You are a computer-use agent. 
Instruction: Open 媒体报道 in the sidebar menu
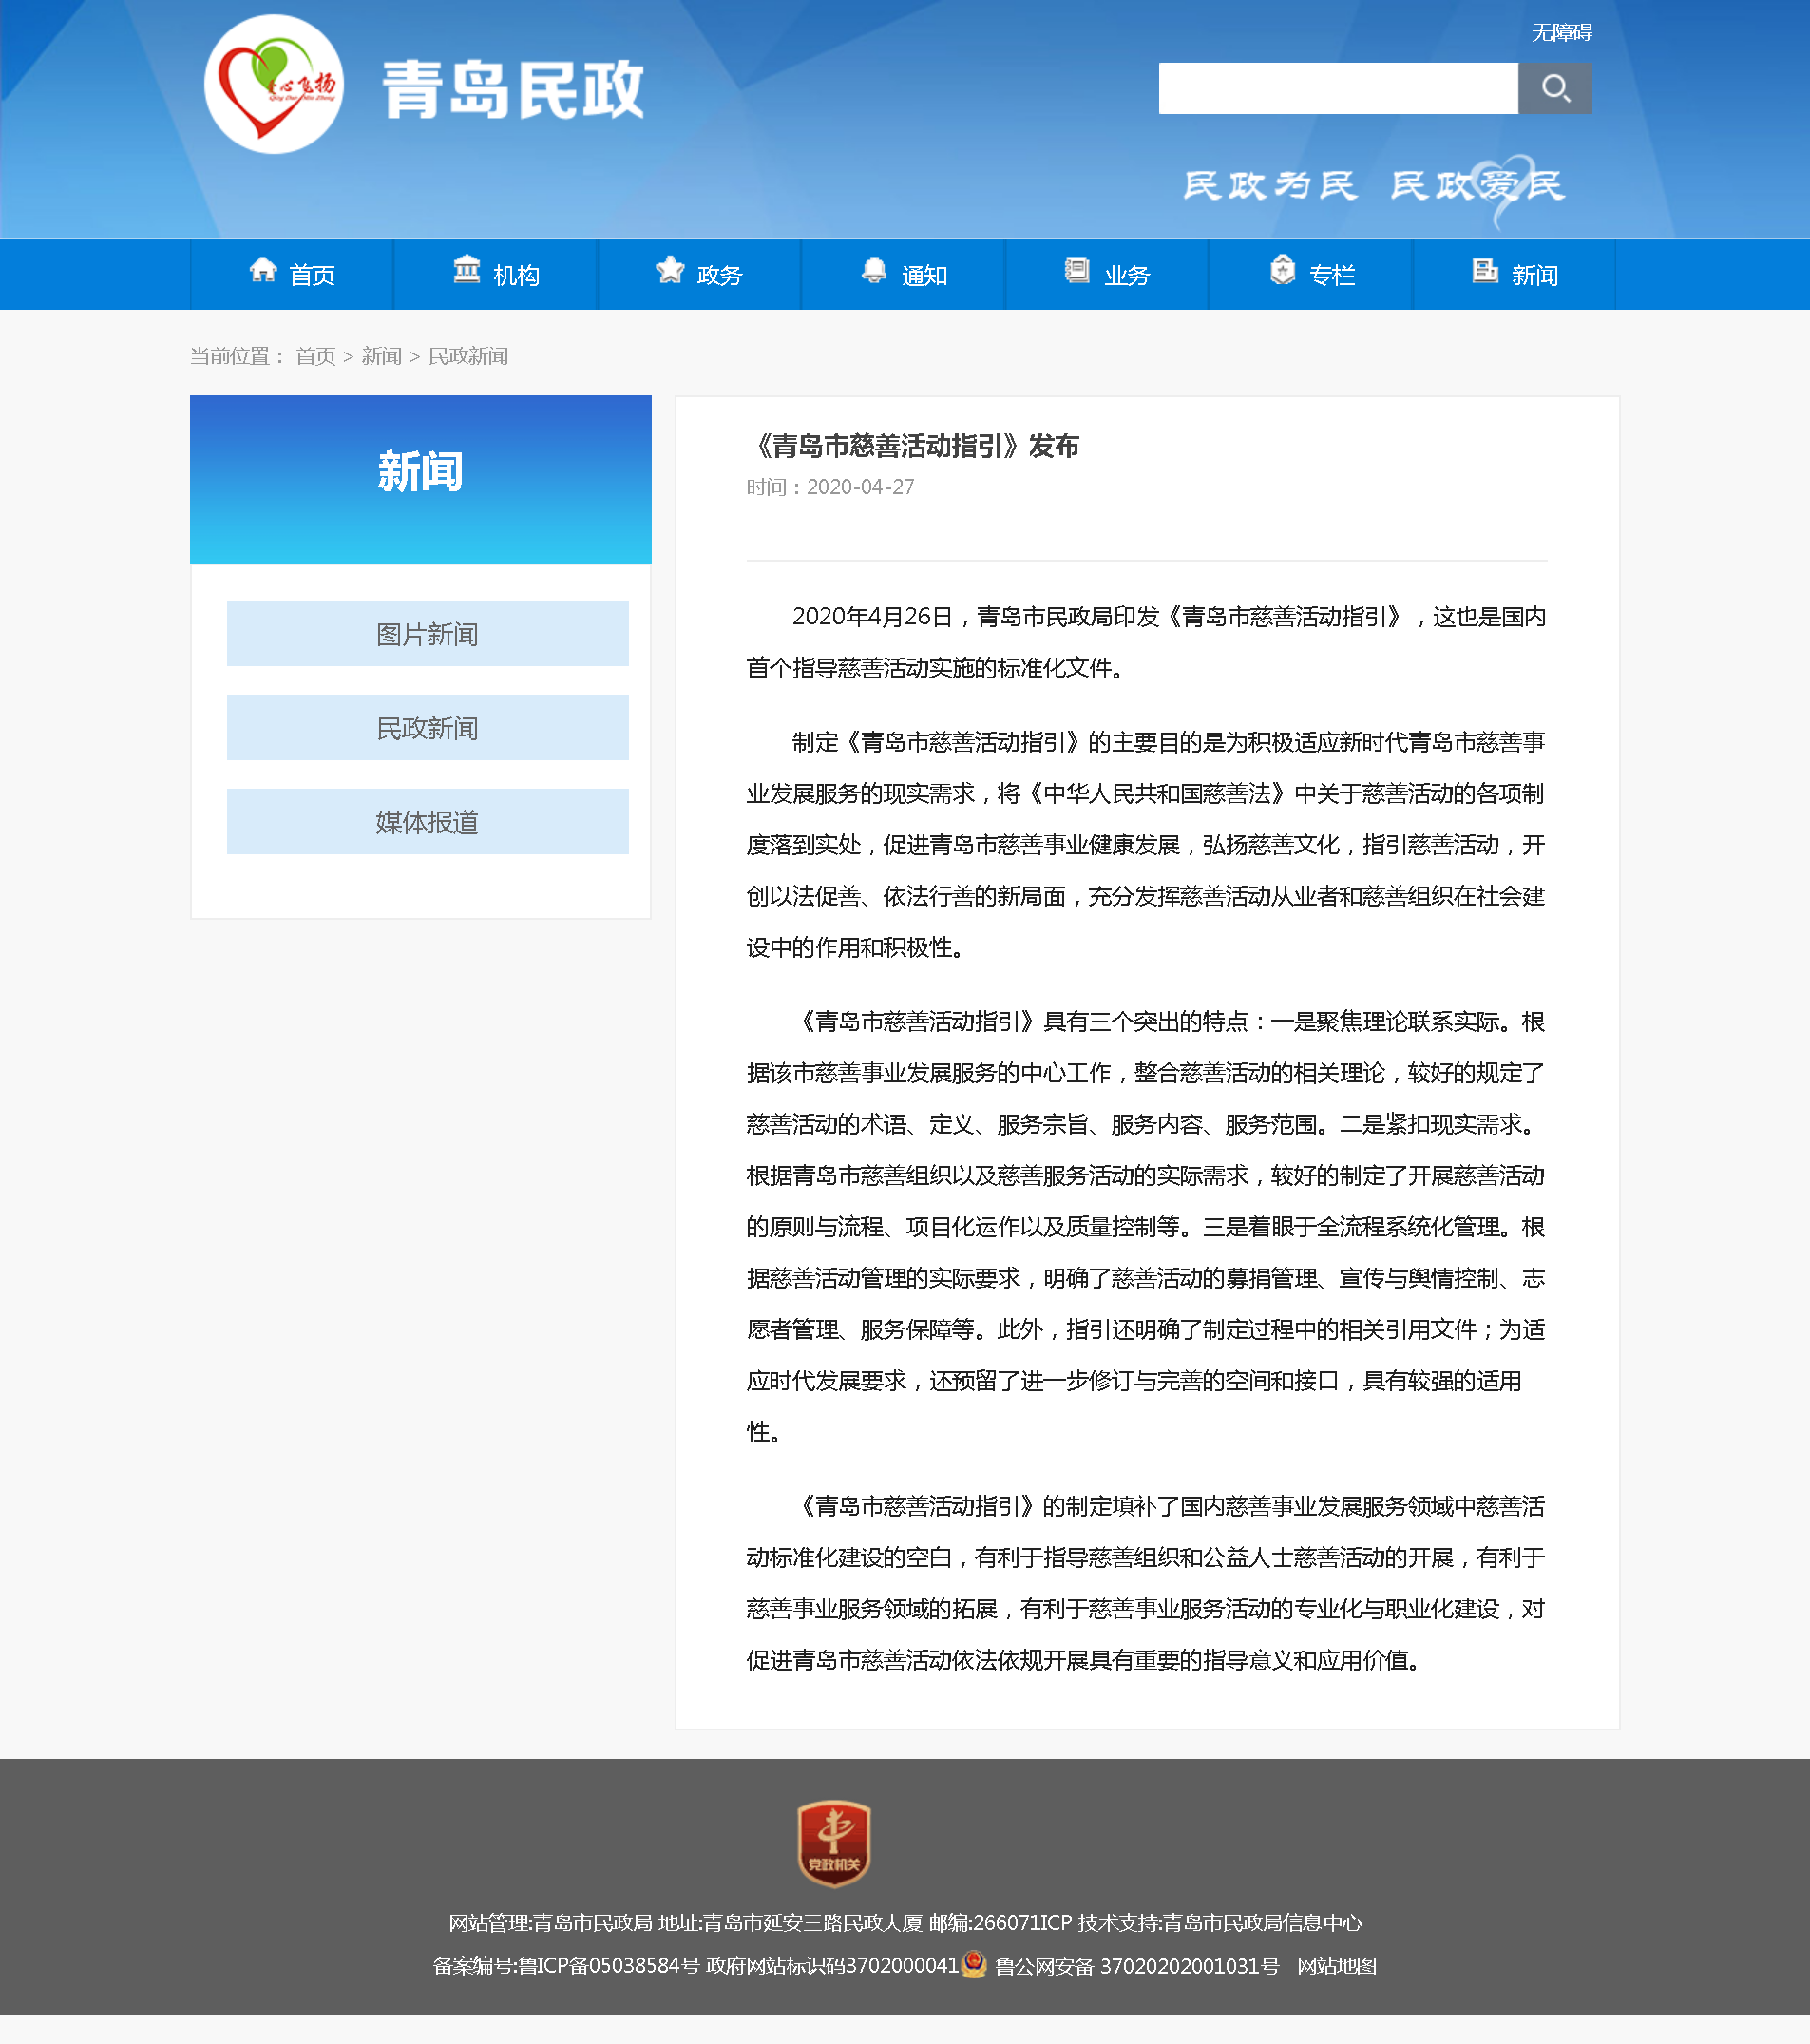[427, 822]
